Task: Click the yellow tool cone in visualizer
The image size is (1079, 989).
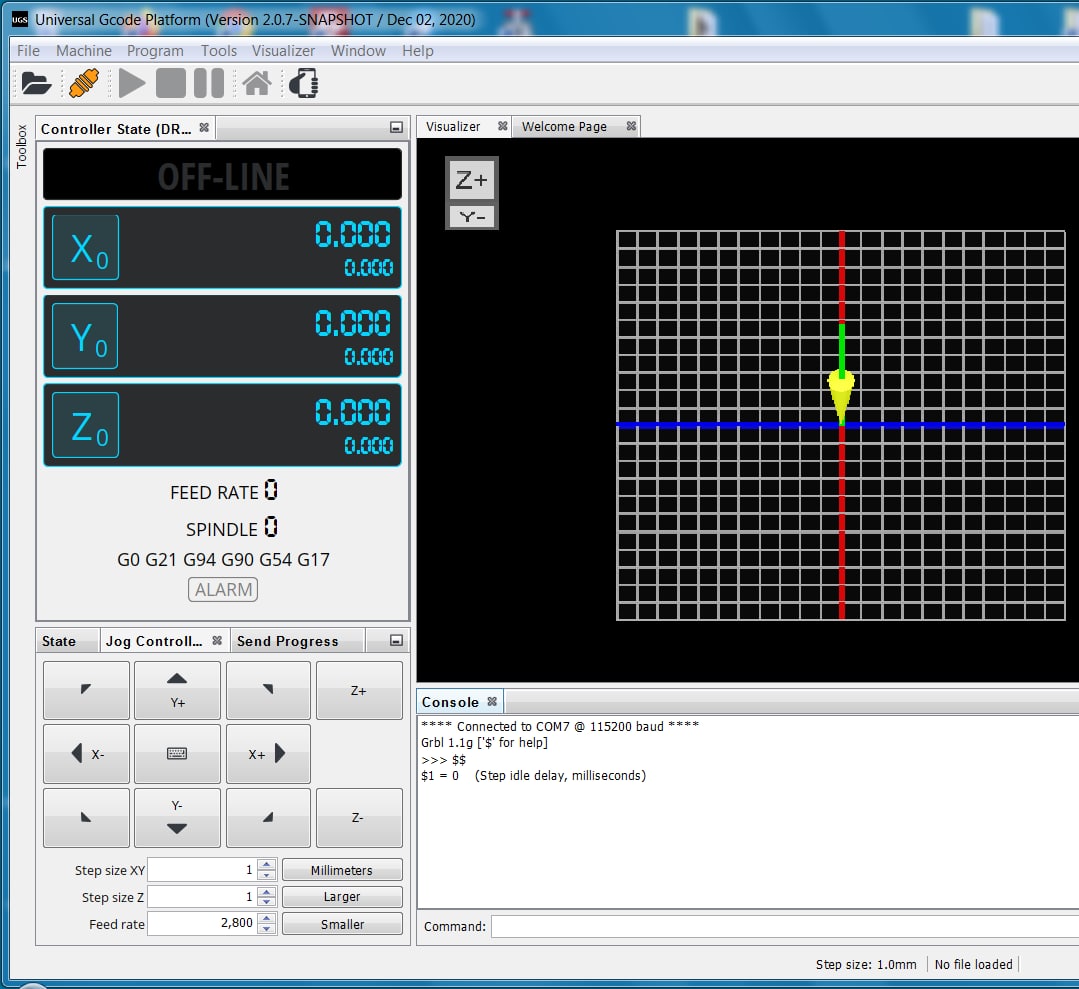Action: click(841, 394)
